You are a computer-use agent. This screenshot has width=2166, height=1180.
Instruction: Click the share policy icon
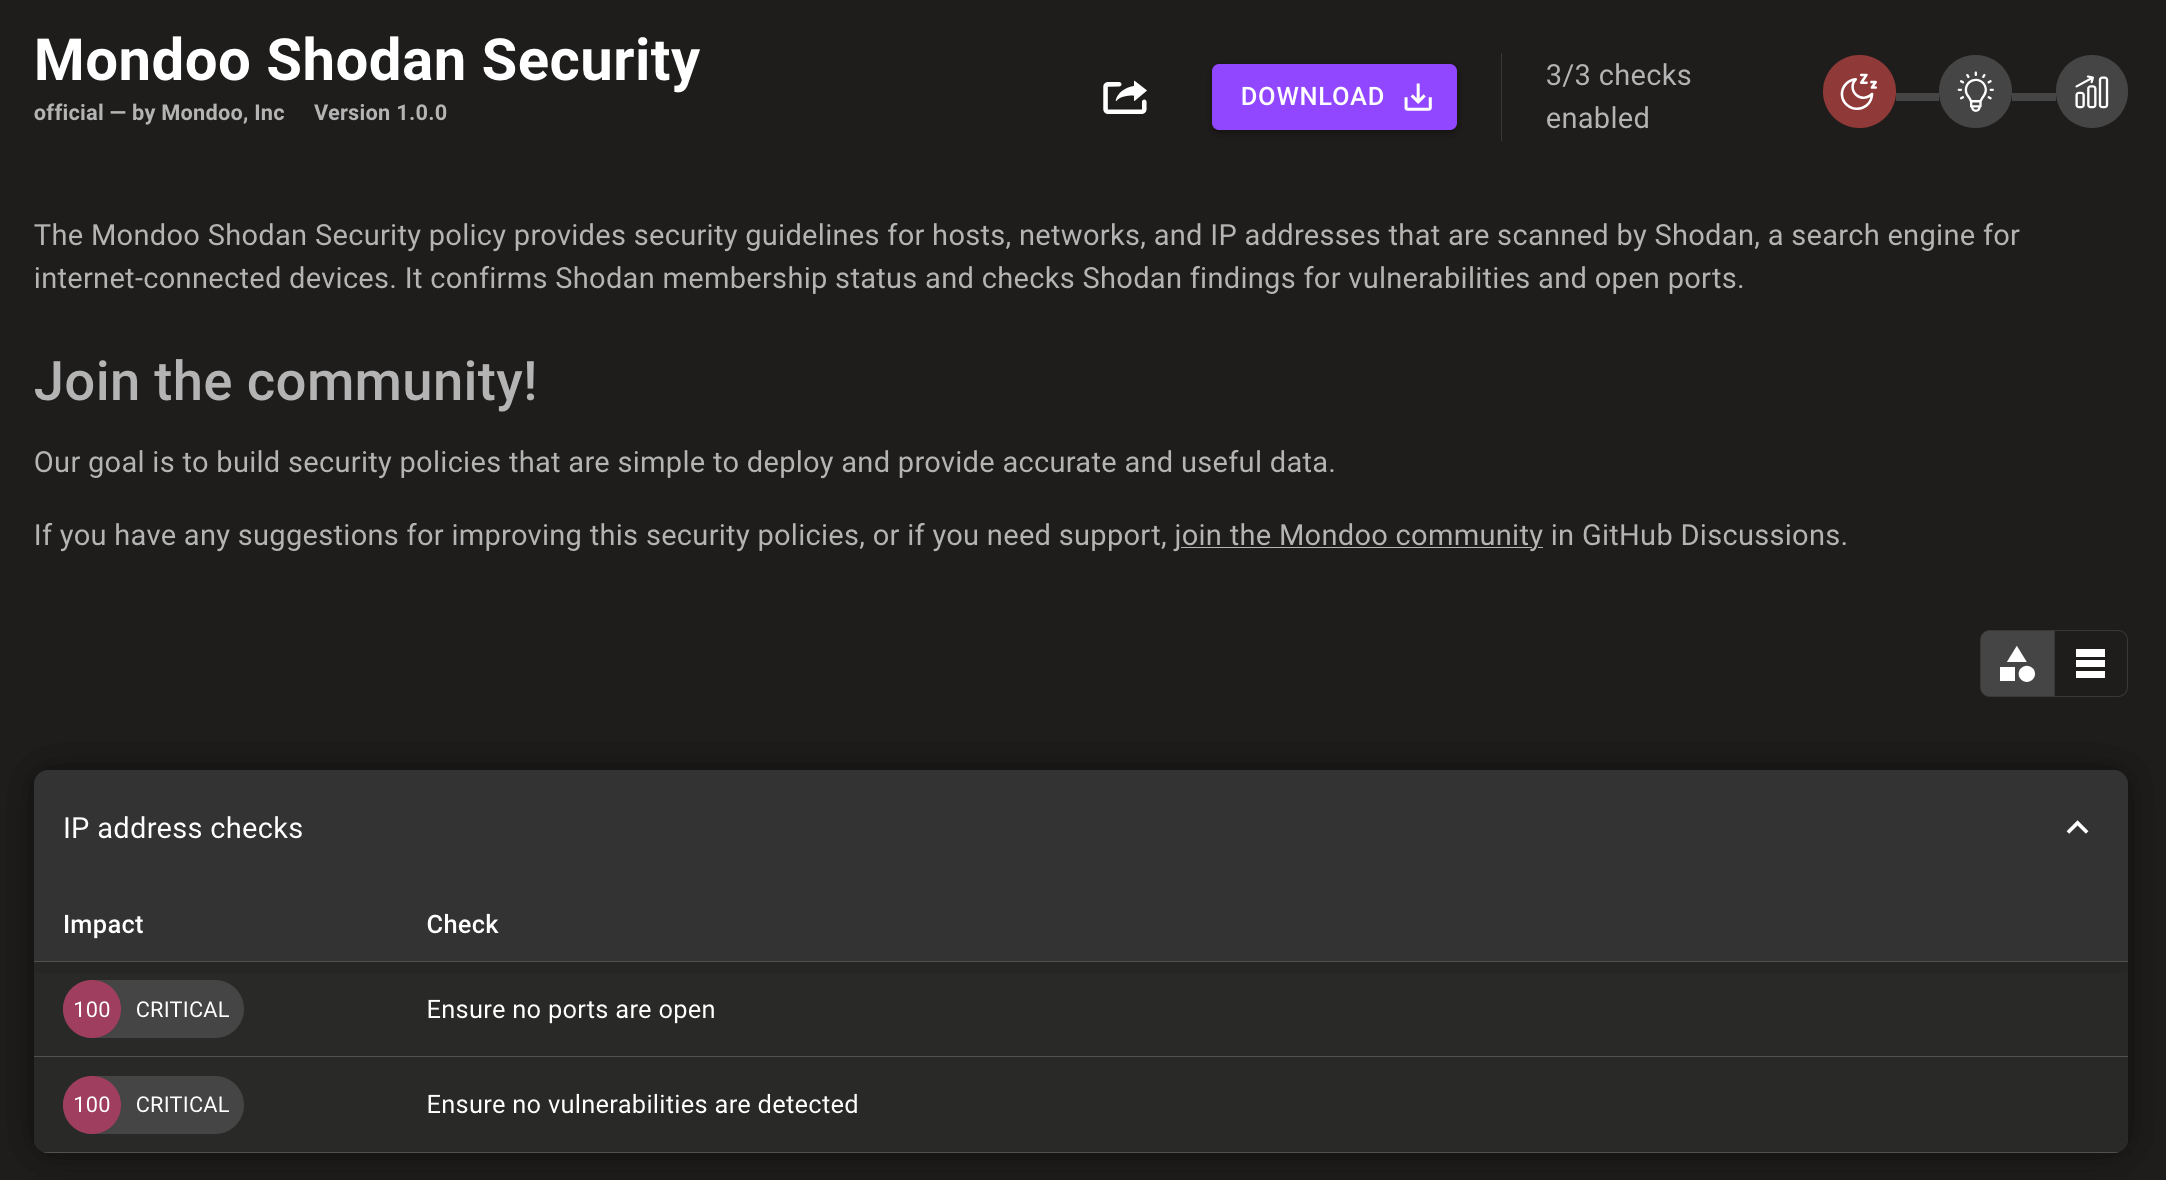pyautogui.click(x=1124, y=96)
